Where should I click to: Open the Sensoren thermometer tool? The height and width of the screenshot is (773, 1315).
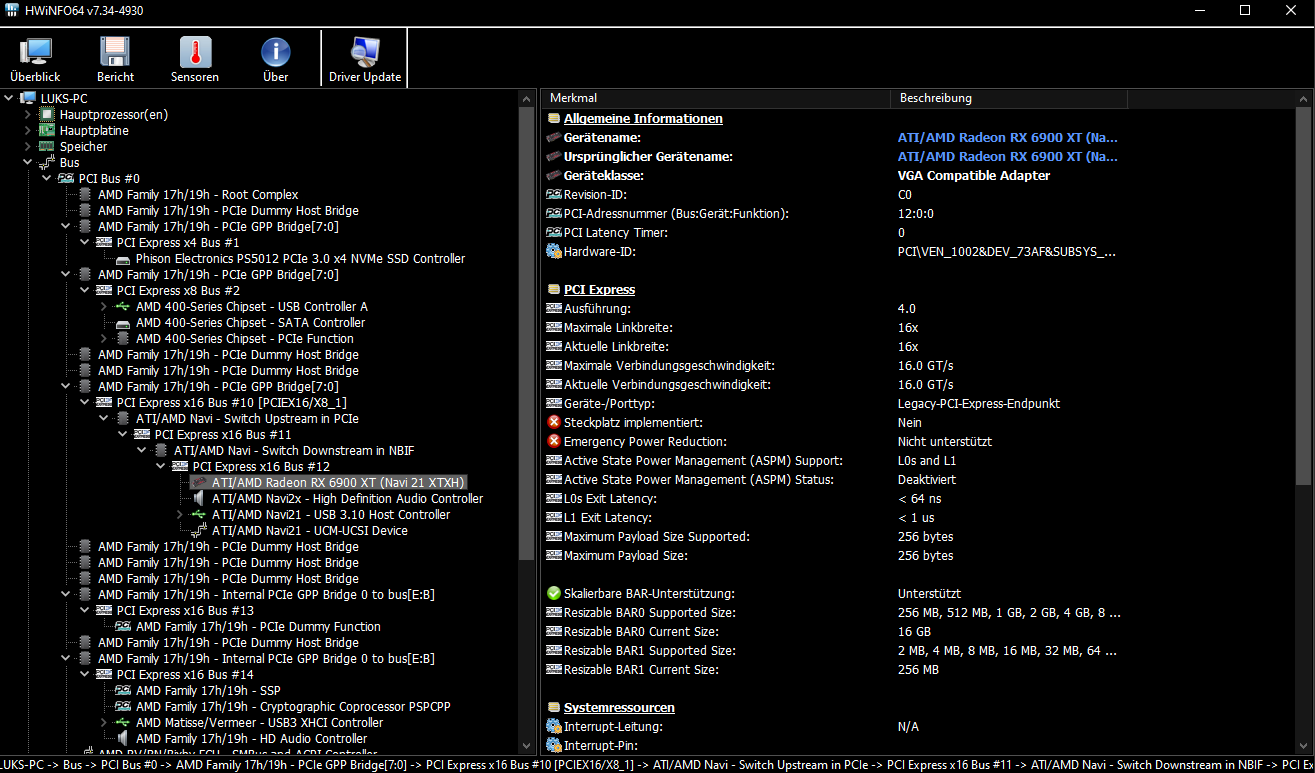[195, 60]
